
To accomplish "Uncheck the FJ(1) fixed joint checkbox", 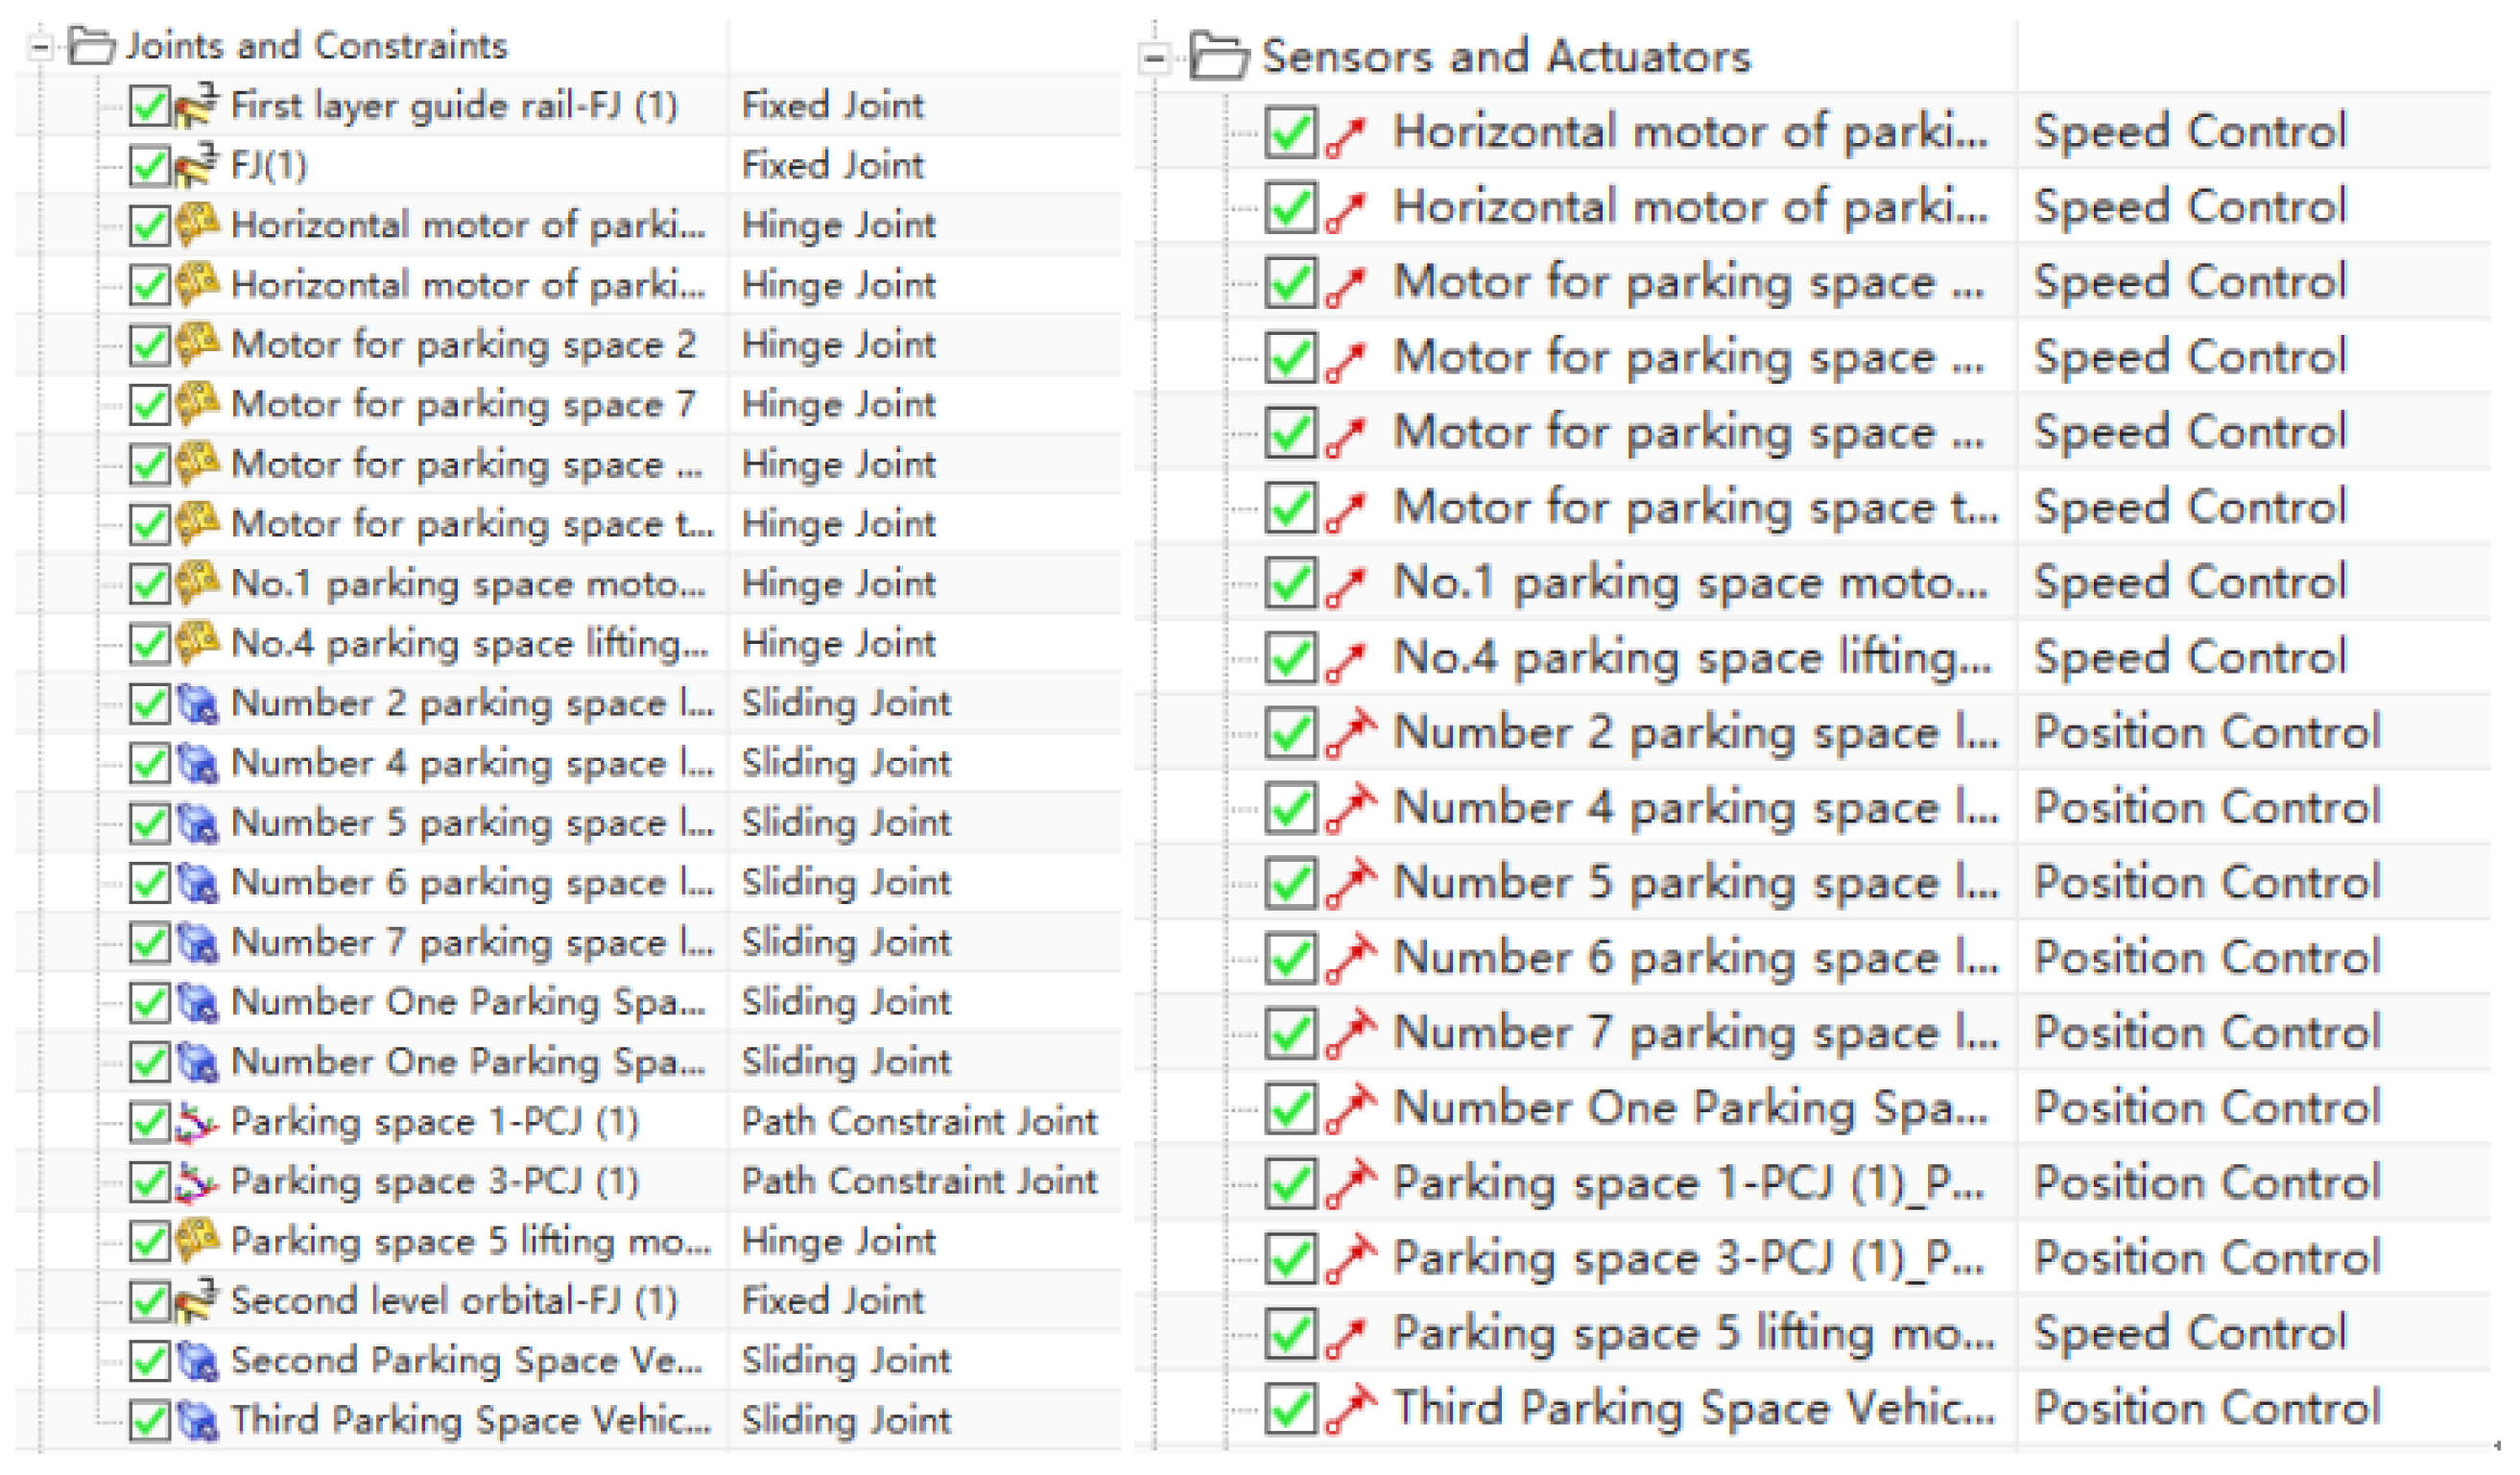I will click(149, 165).
